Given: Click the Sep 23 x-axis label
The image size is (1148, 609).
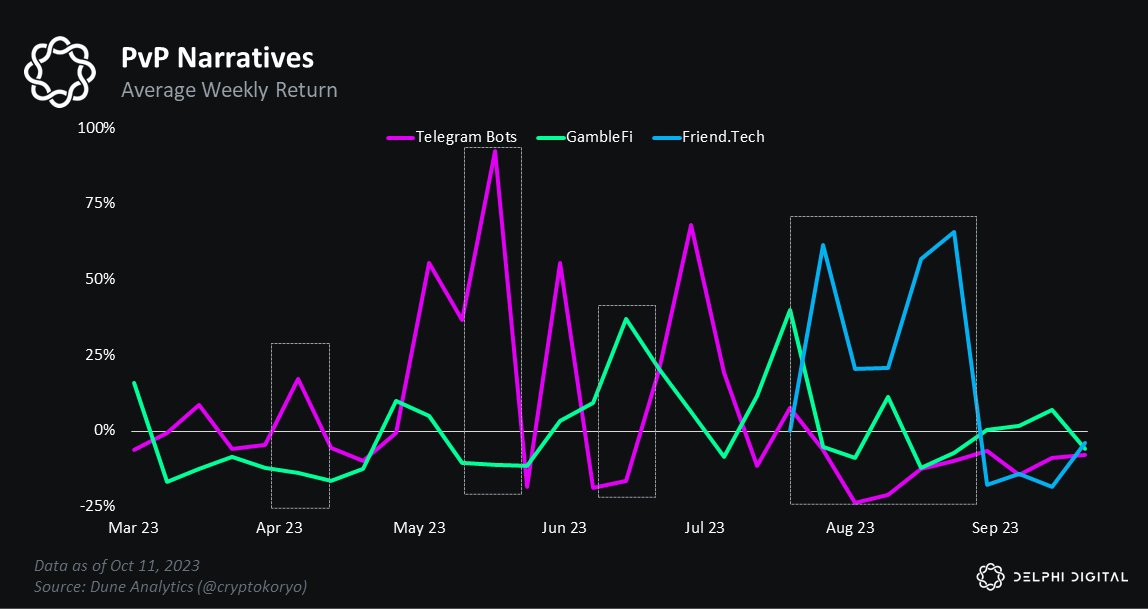Looking at the screenshot, I should tap(996, 528).
